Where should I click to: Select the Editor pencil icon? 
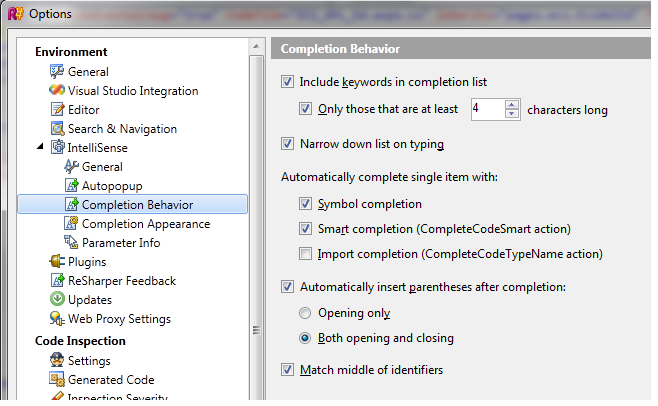pos(57,109)
